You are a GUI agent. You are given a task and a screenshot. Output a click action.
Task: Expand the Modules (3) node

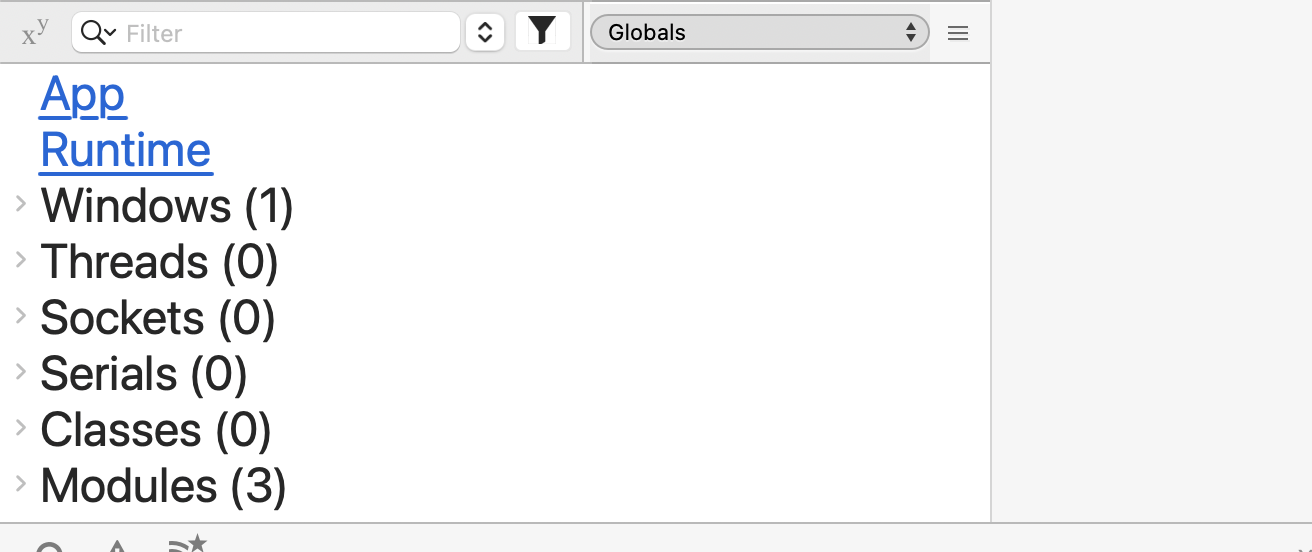pyautogui.click(x=20, y=484)
